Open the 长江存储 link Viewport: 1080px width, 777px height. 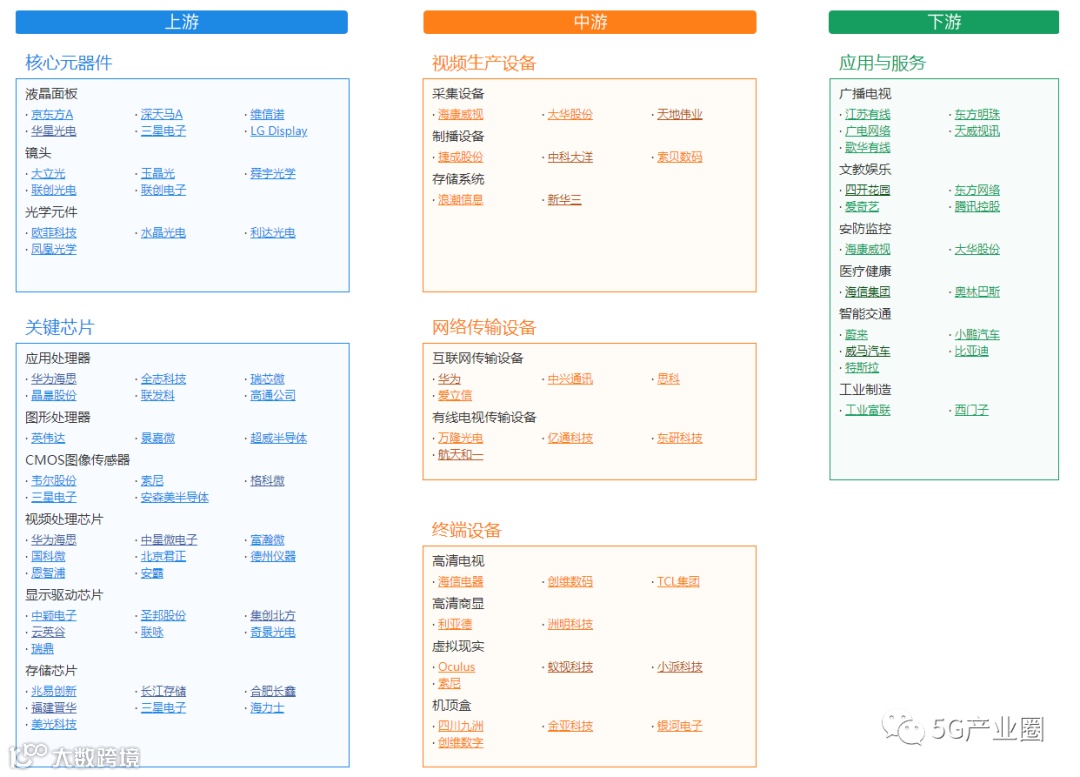click(163, 692)
